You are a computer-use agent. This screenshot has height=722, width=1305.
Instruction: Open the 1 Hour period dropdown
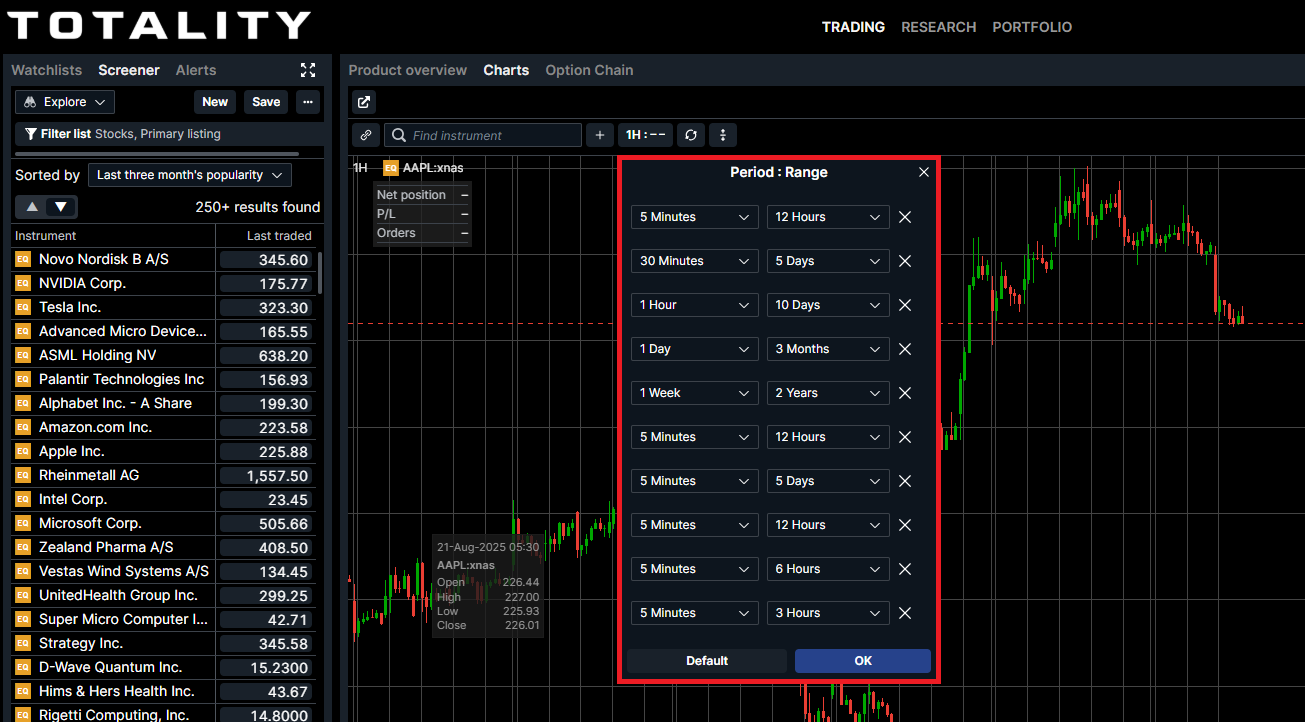(x=695, y=305)
